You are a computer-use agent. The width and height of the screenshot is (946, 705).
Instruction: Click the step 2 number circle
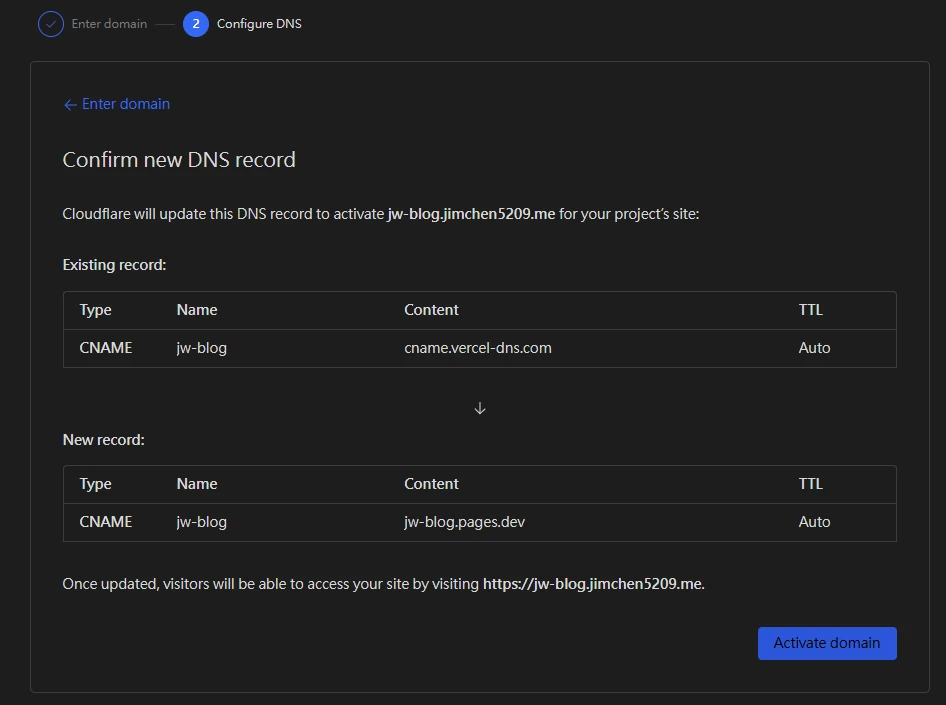pos(196,24)
